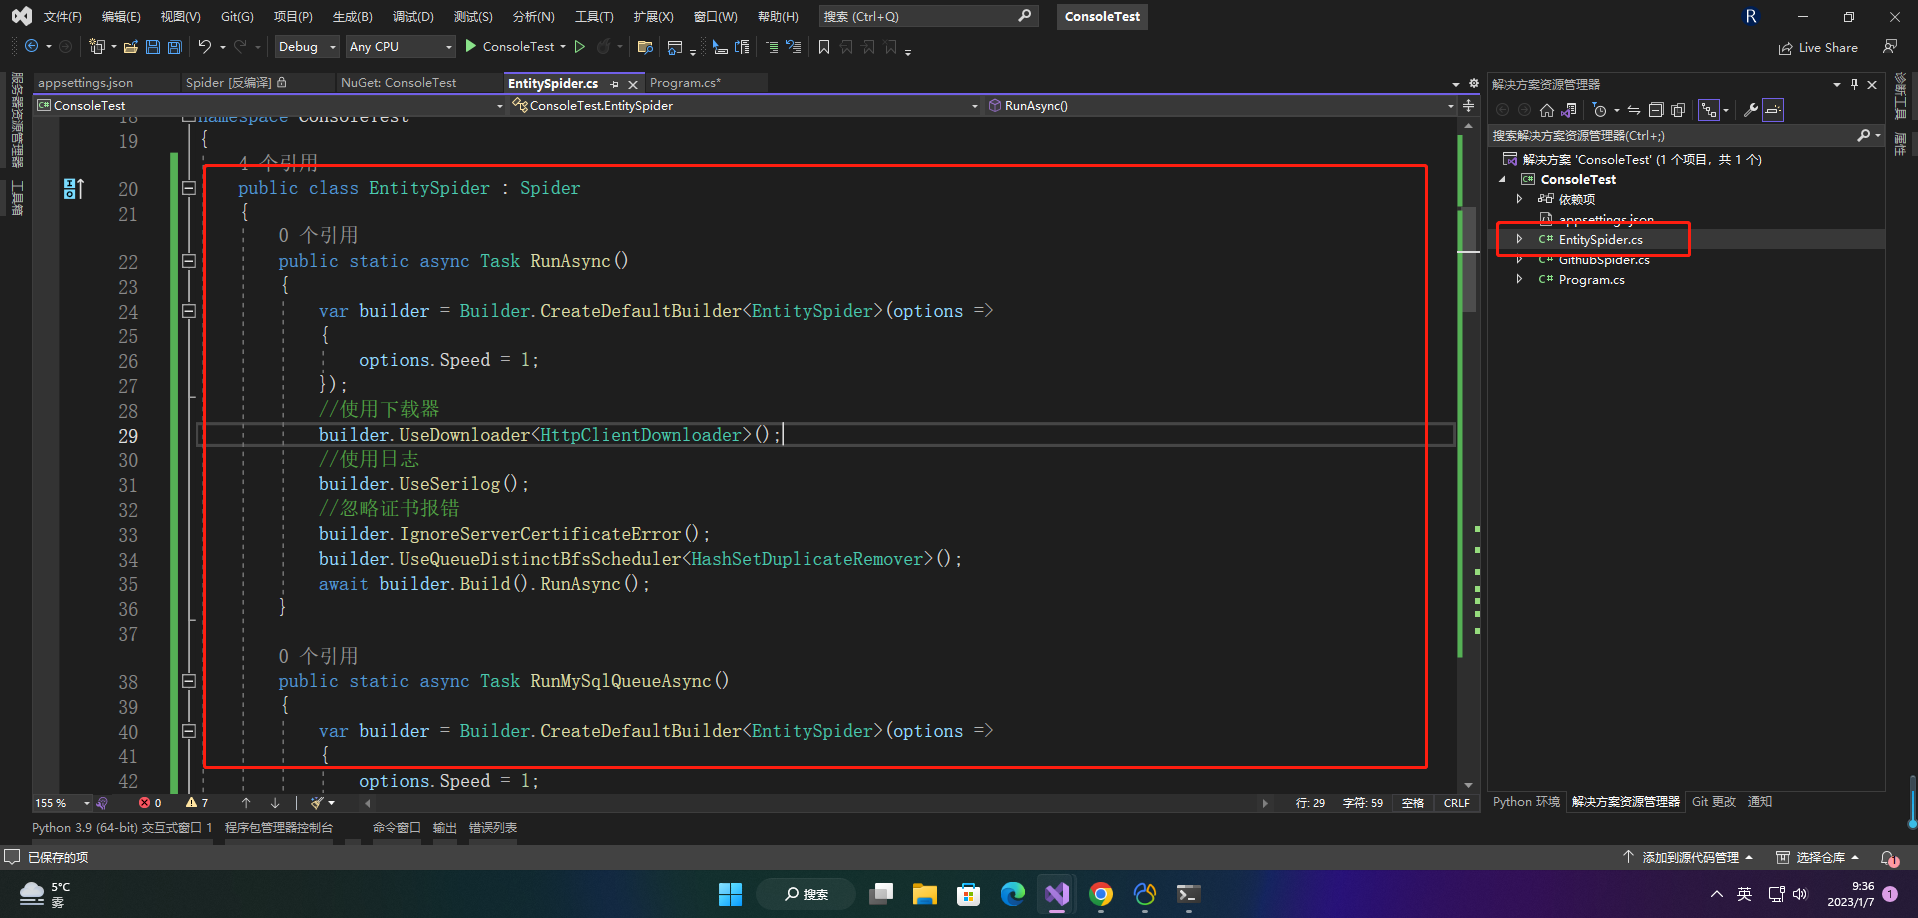Open the Any CPU platform dropdown
Viewport: 1918px width, 918px height.
[400, 47]
